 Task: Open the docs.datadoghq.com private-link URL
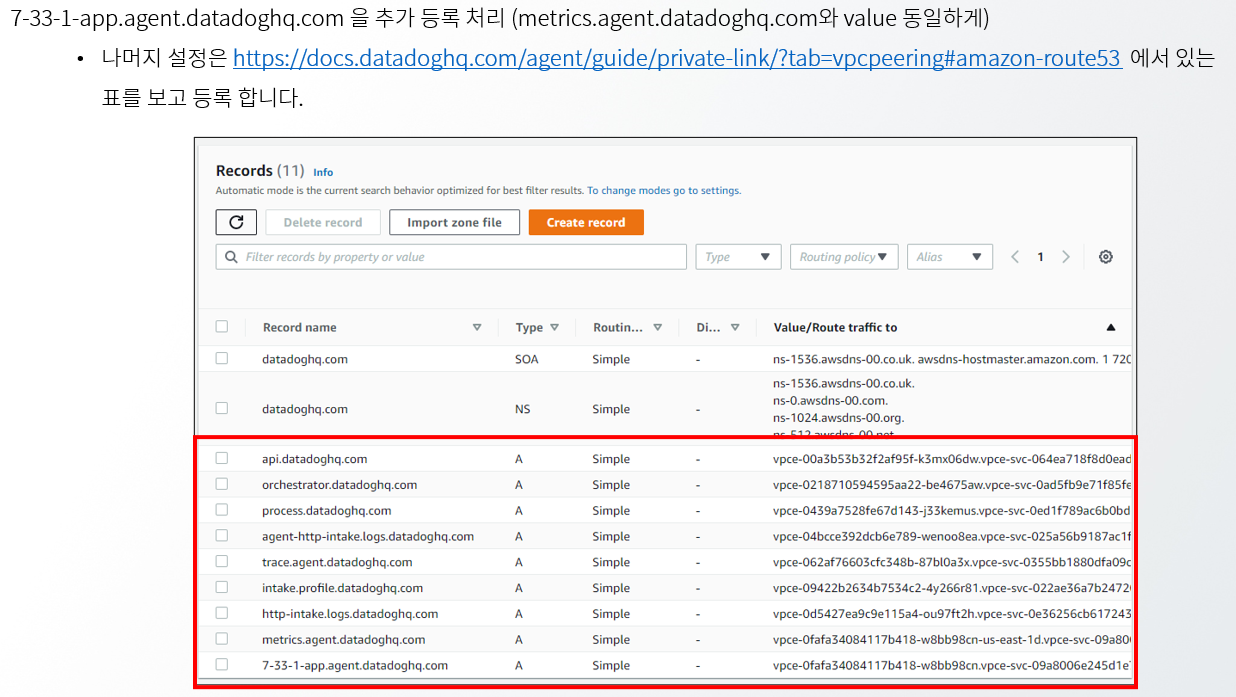pos(677,58)
